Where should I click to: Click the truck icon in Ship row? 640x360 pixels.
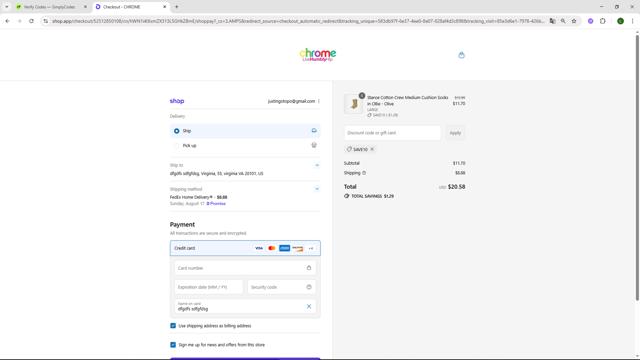click(x=314, y=131)
